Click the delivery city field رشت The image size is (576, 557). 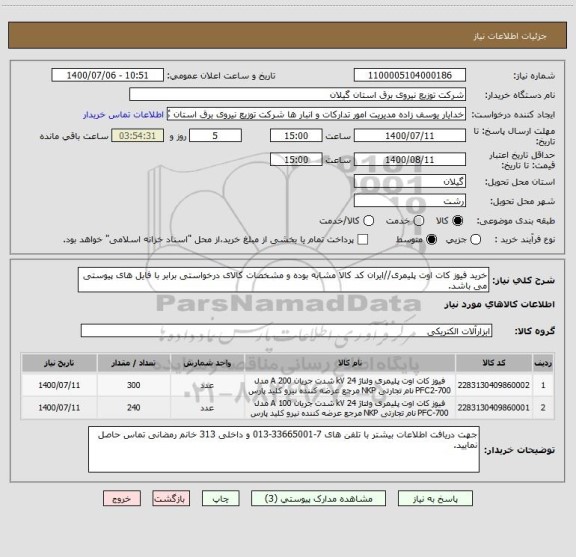tap(410, 201)
